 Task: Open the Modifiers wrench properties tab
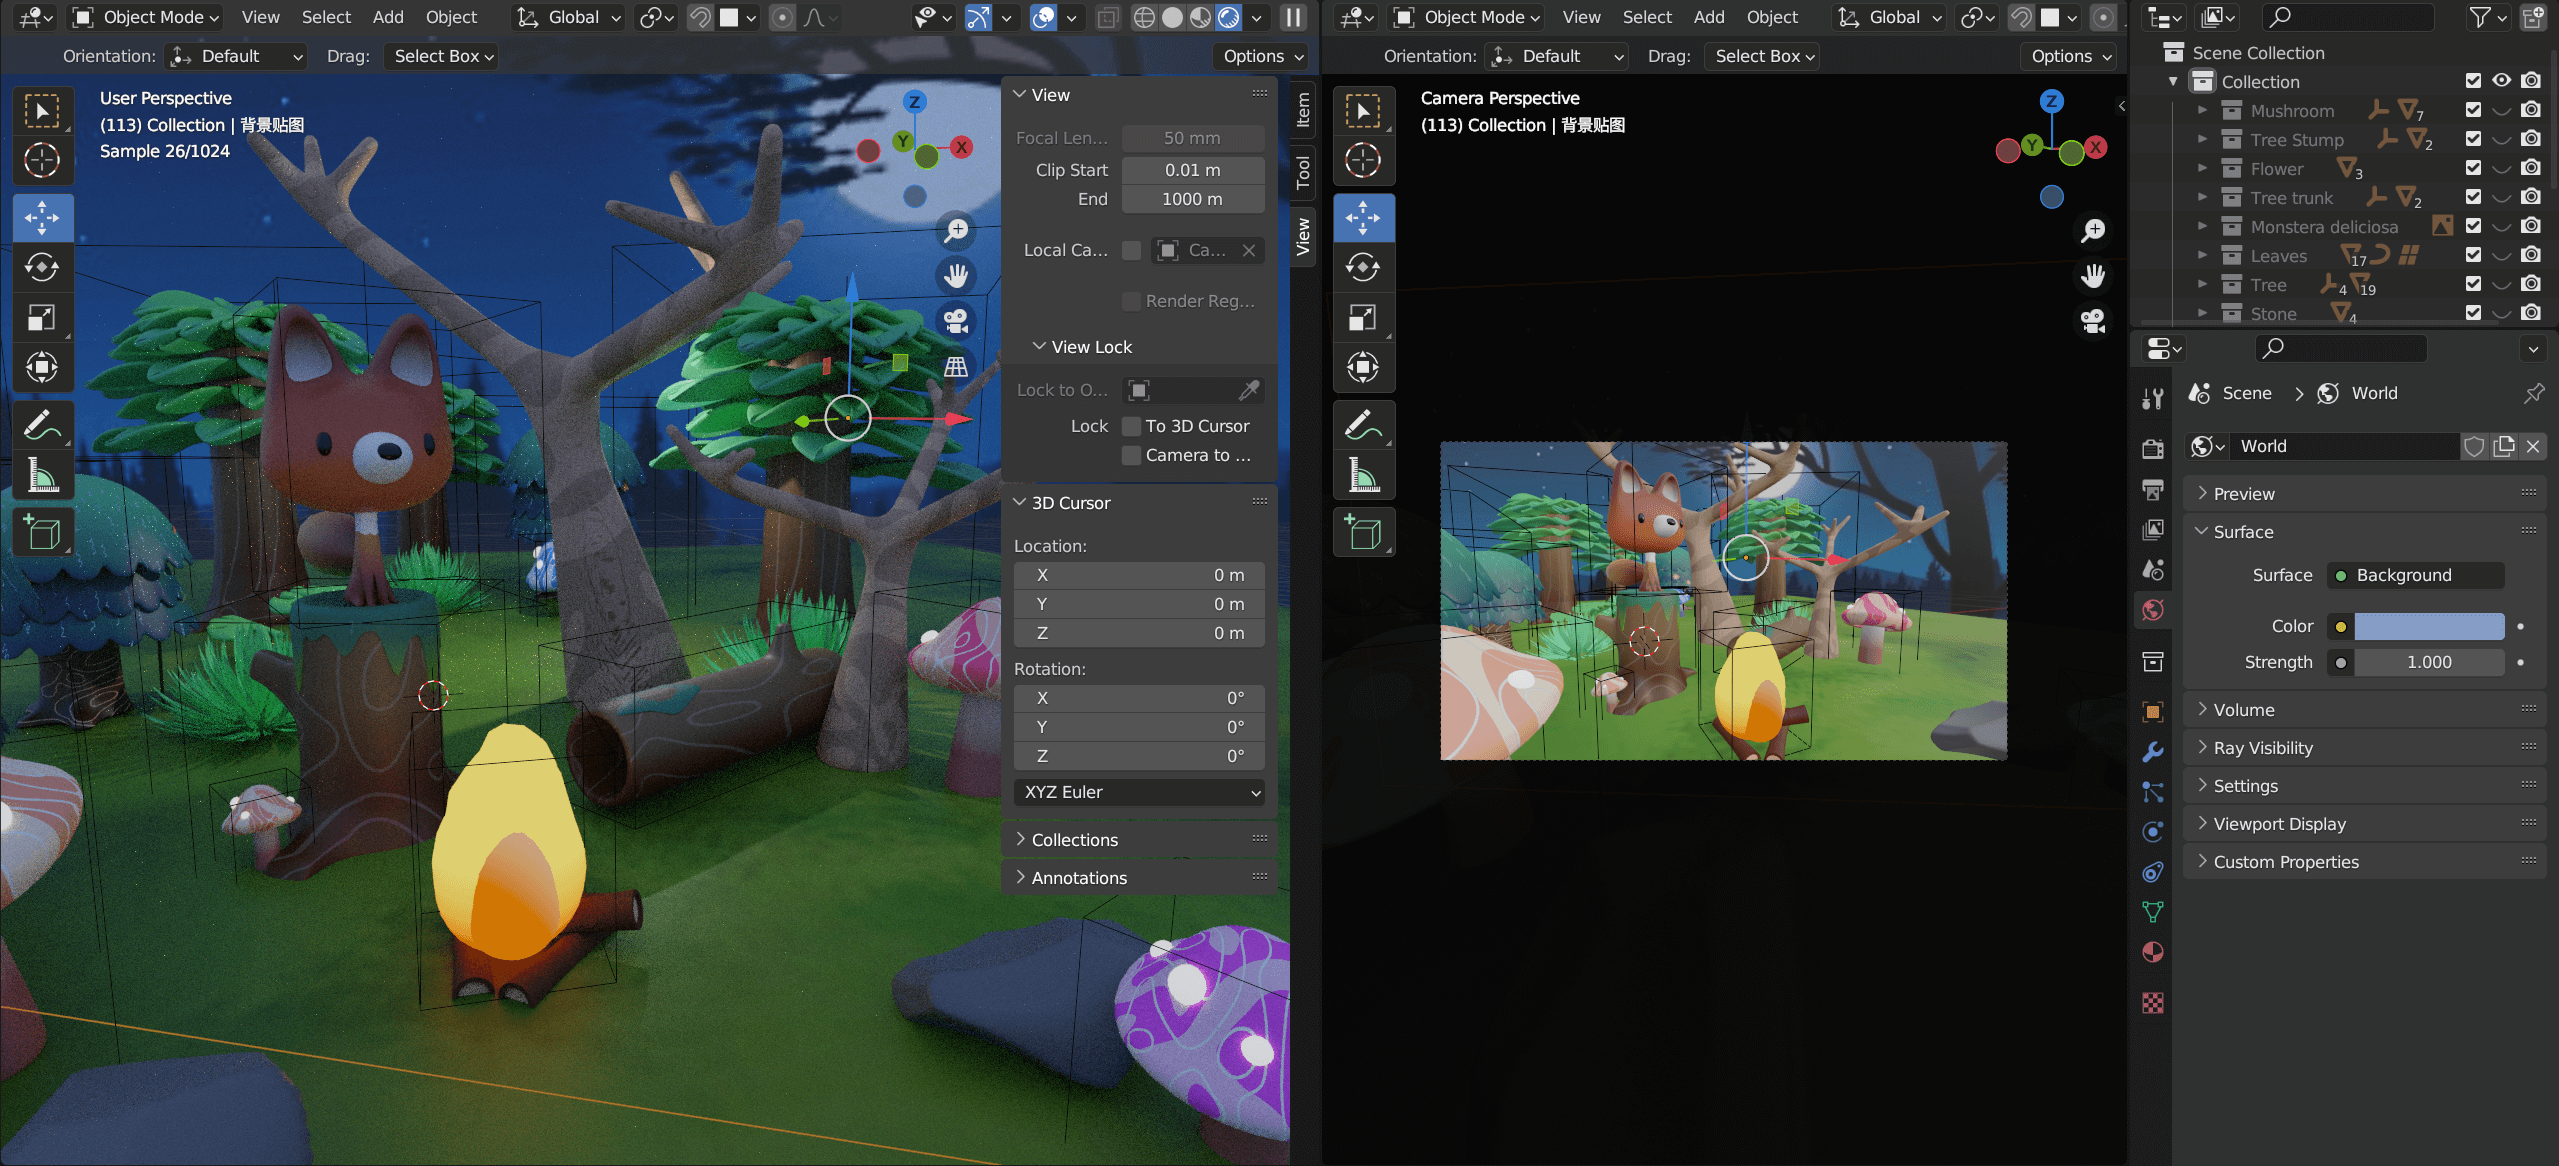pyautogui.click(x=2153, y=752)
